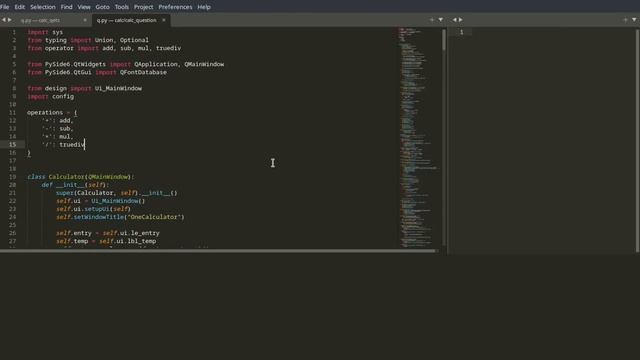This screenshot has height=360, width=640.
Task: Click 'import config' on line 9
Action: 51,96
